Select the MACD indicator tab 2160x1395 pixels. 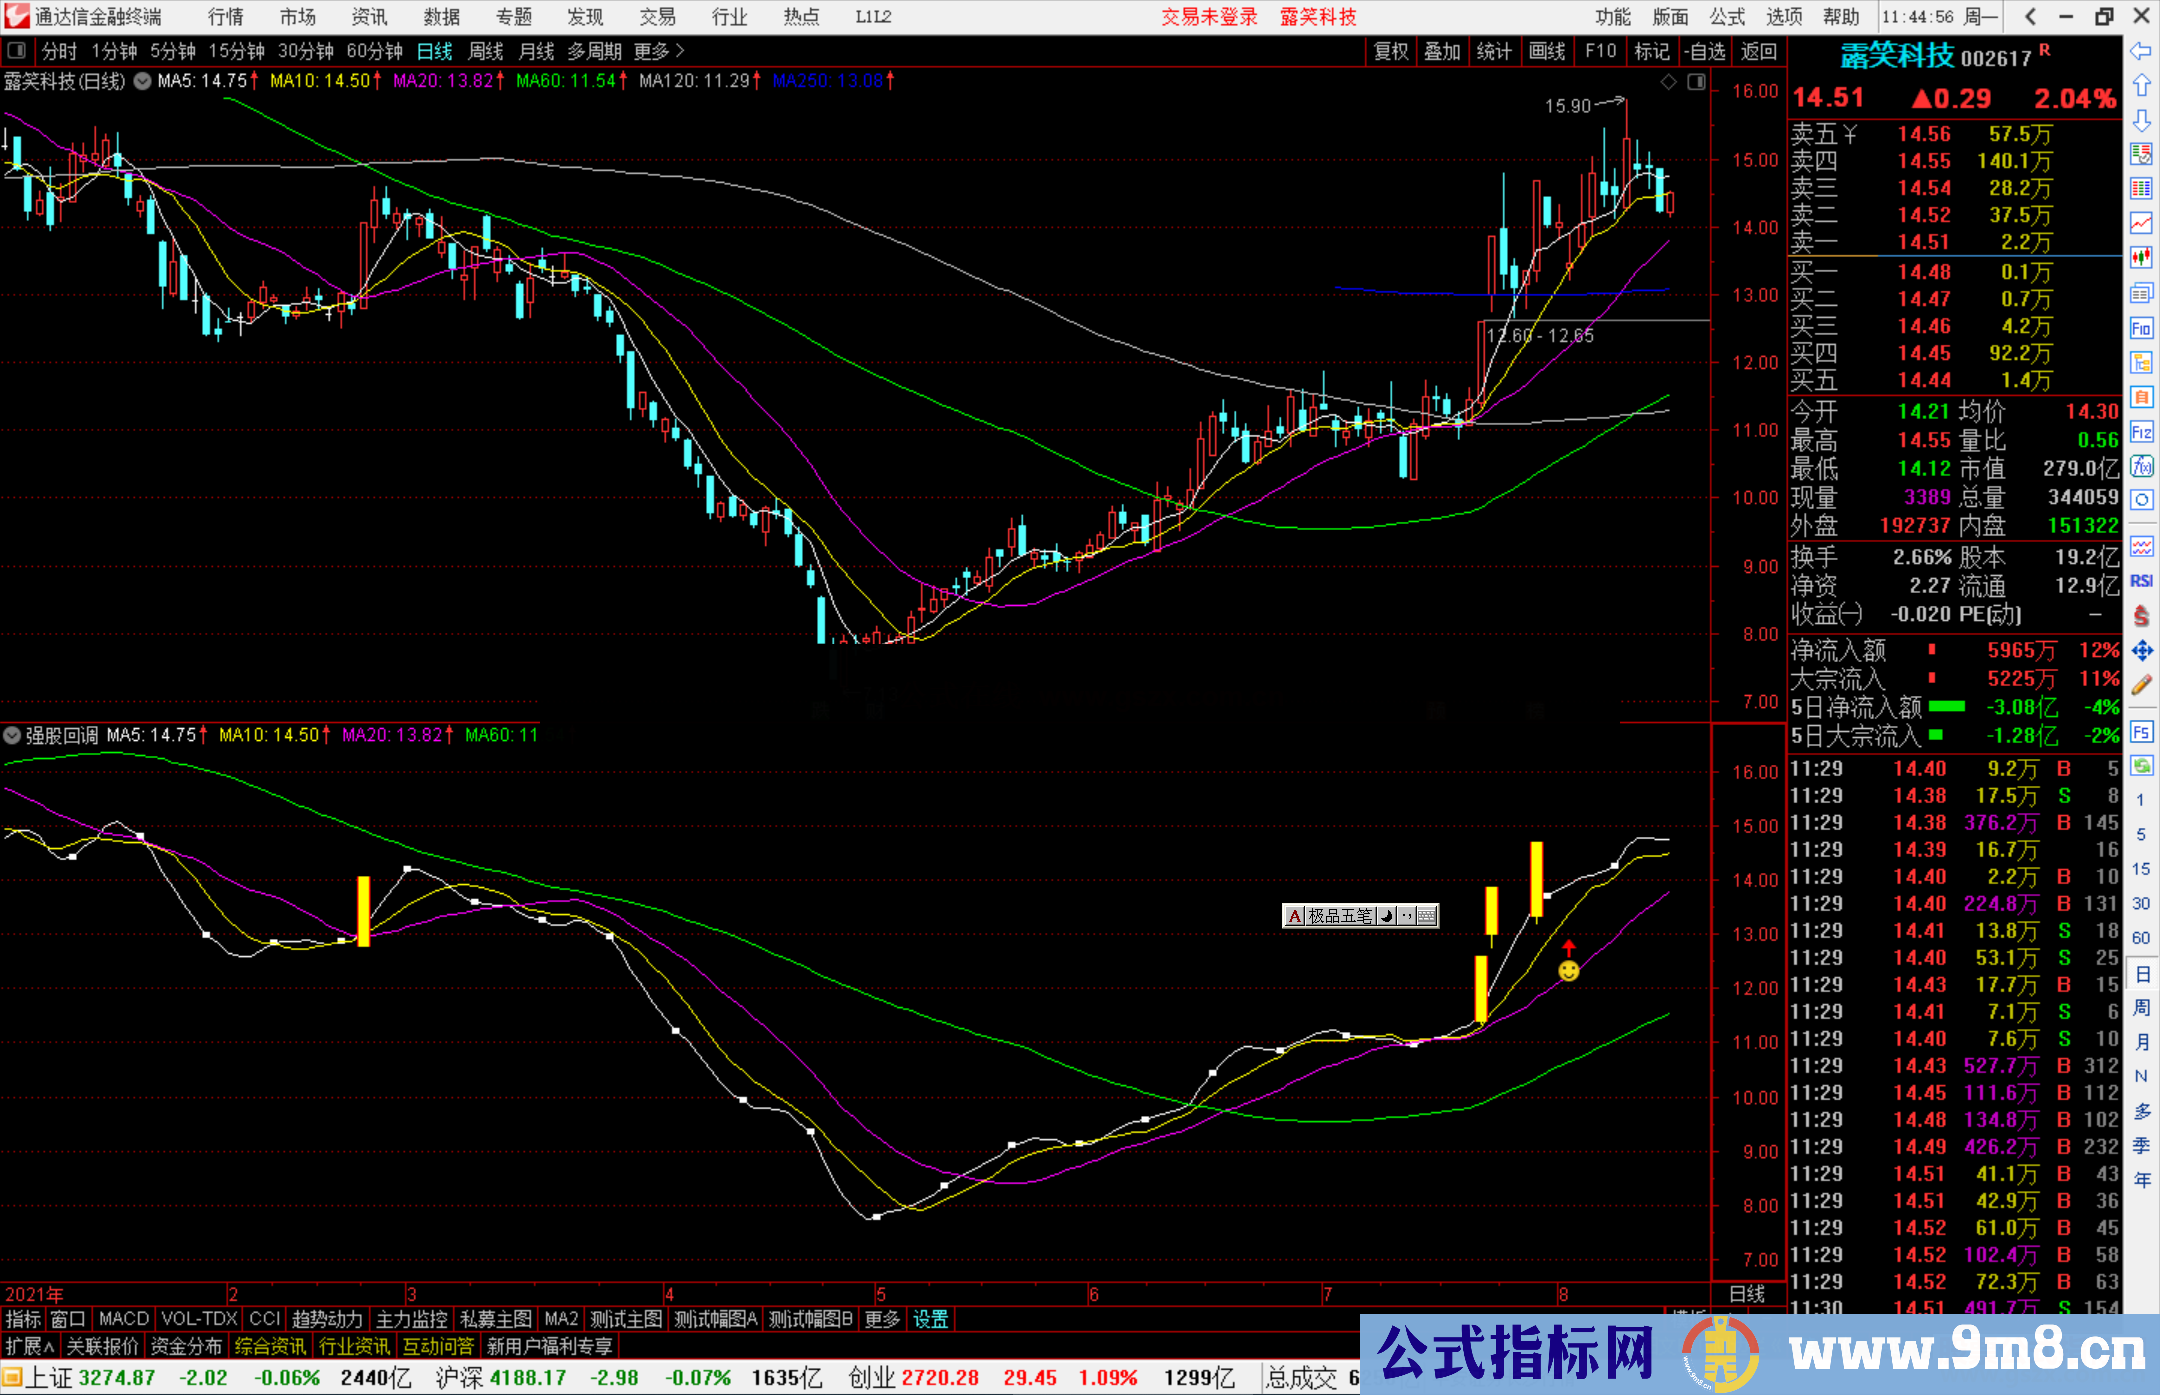coord(123,1319)
